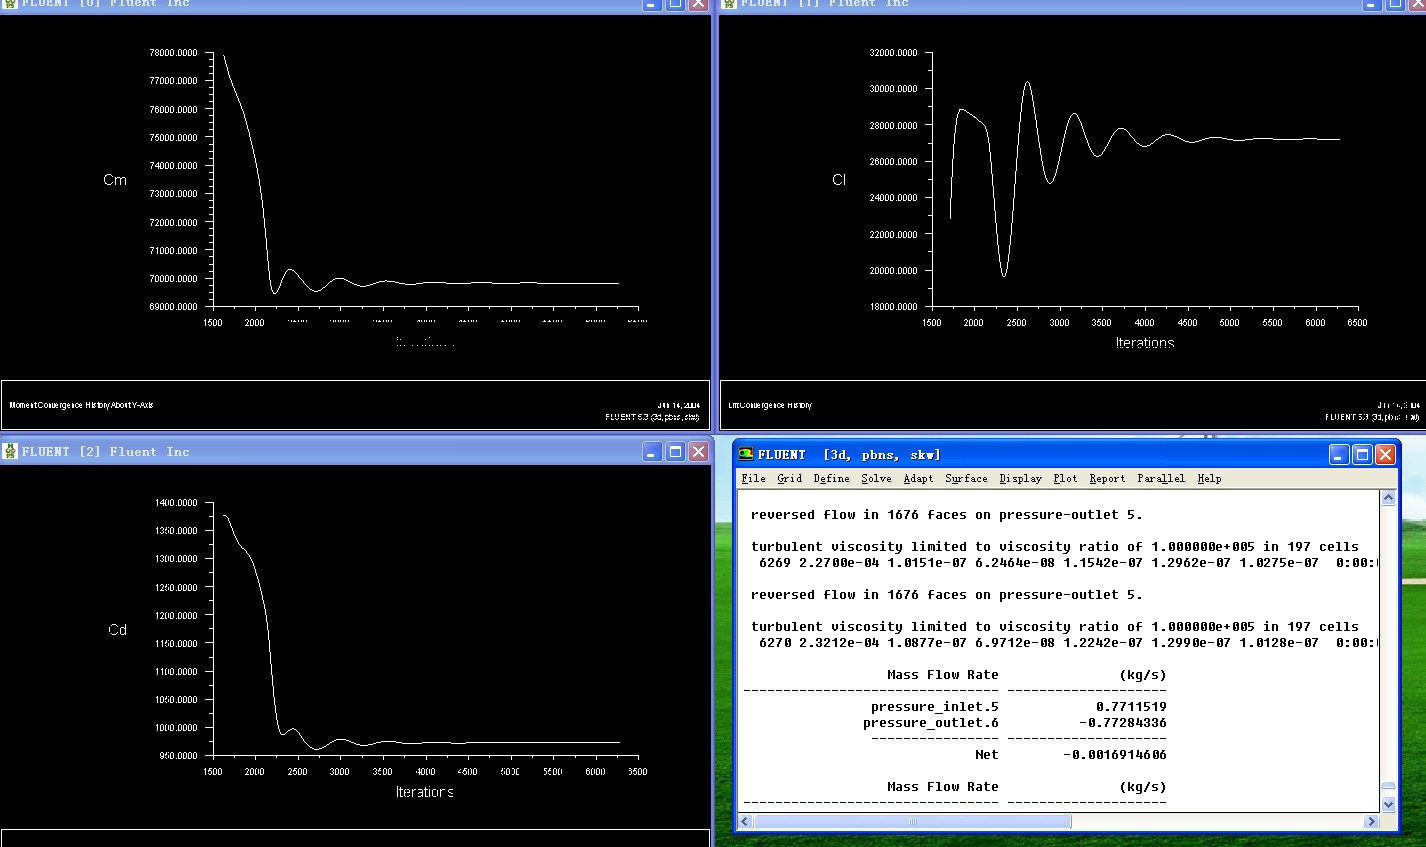Open the Display menu
The image size is (1426, 847).
pyautogui.click(x=1020, y=479)
